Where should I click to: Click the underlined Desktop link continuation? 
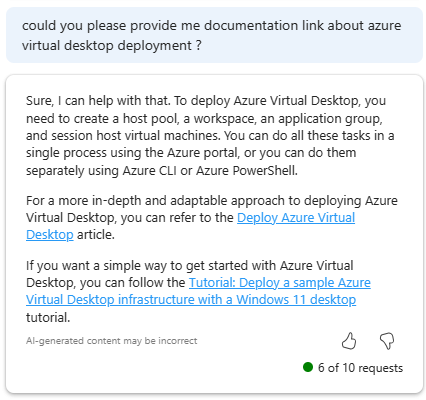pos(50,234)
